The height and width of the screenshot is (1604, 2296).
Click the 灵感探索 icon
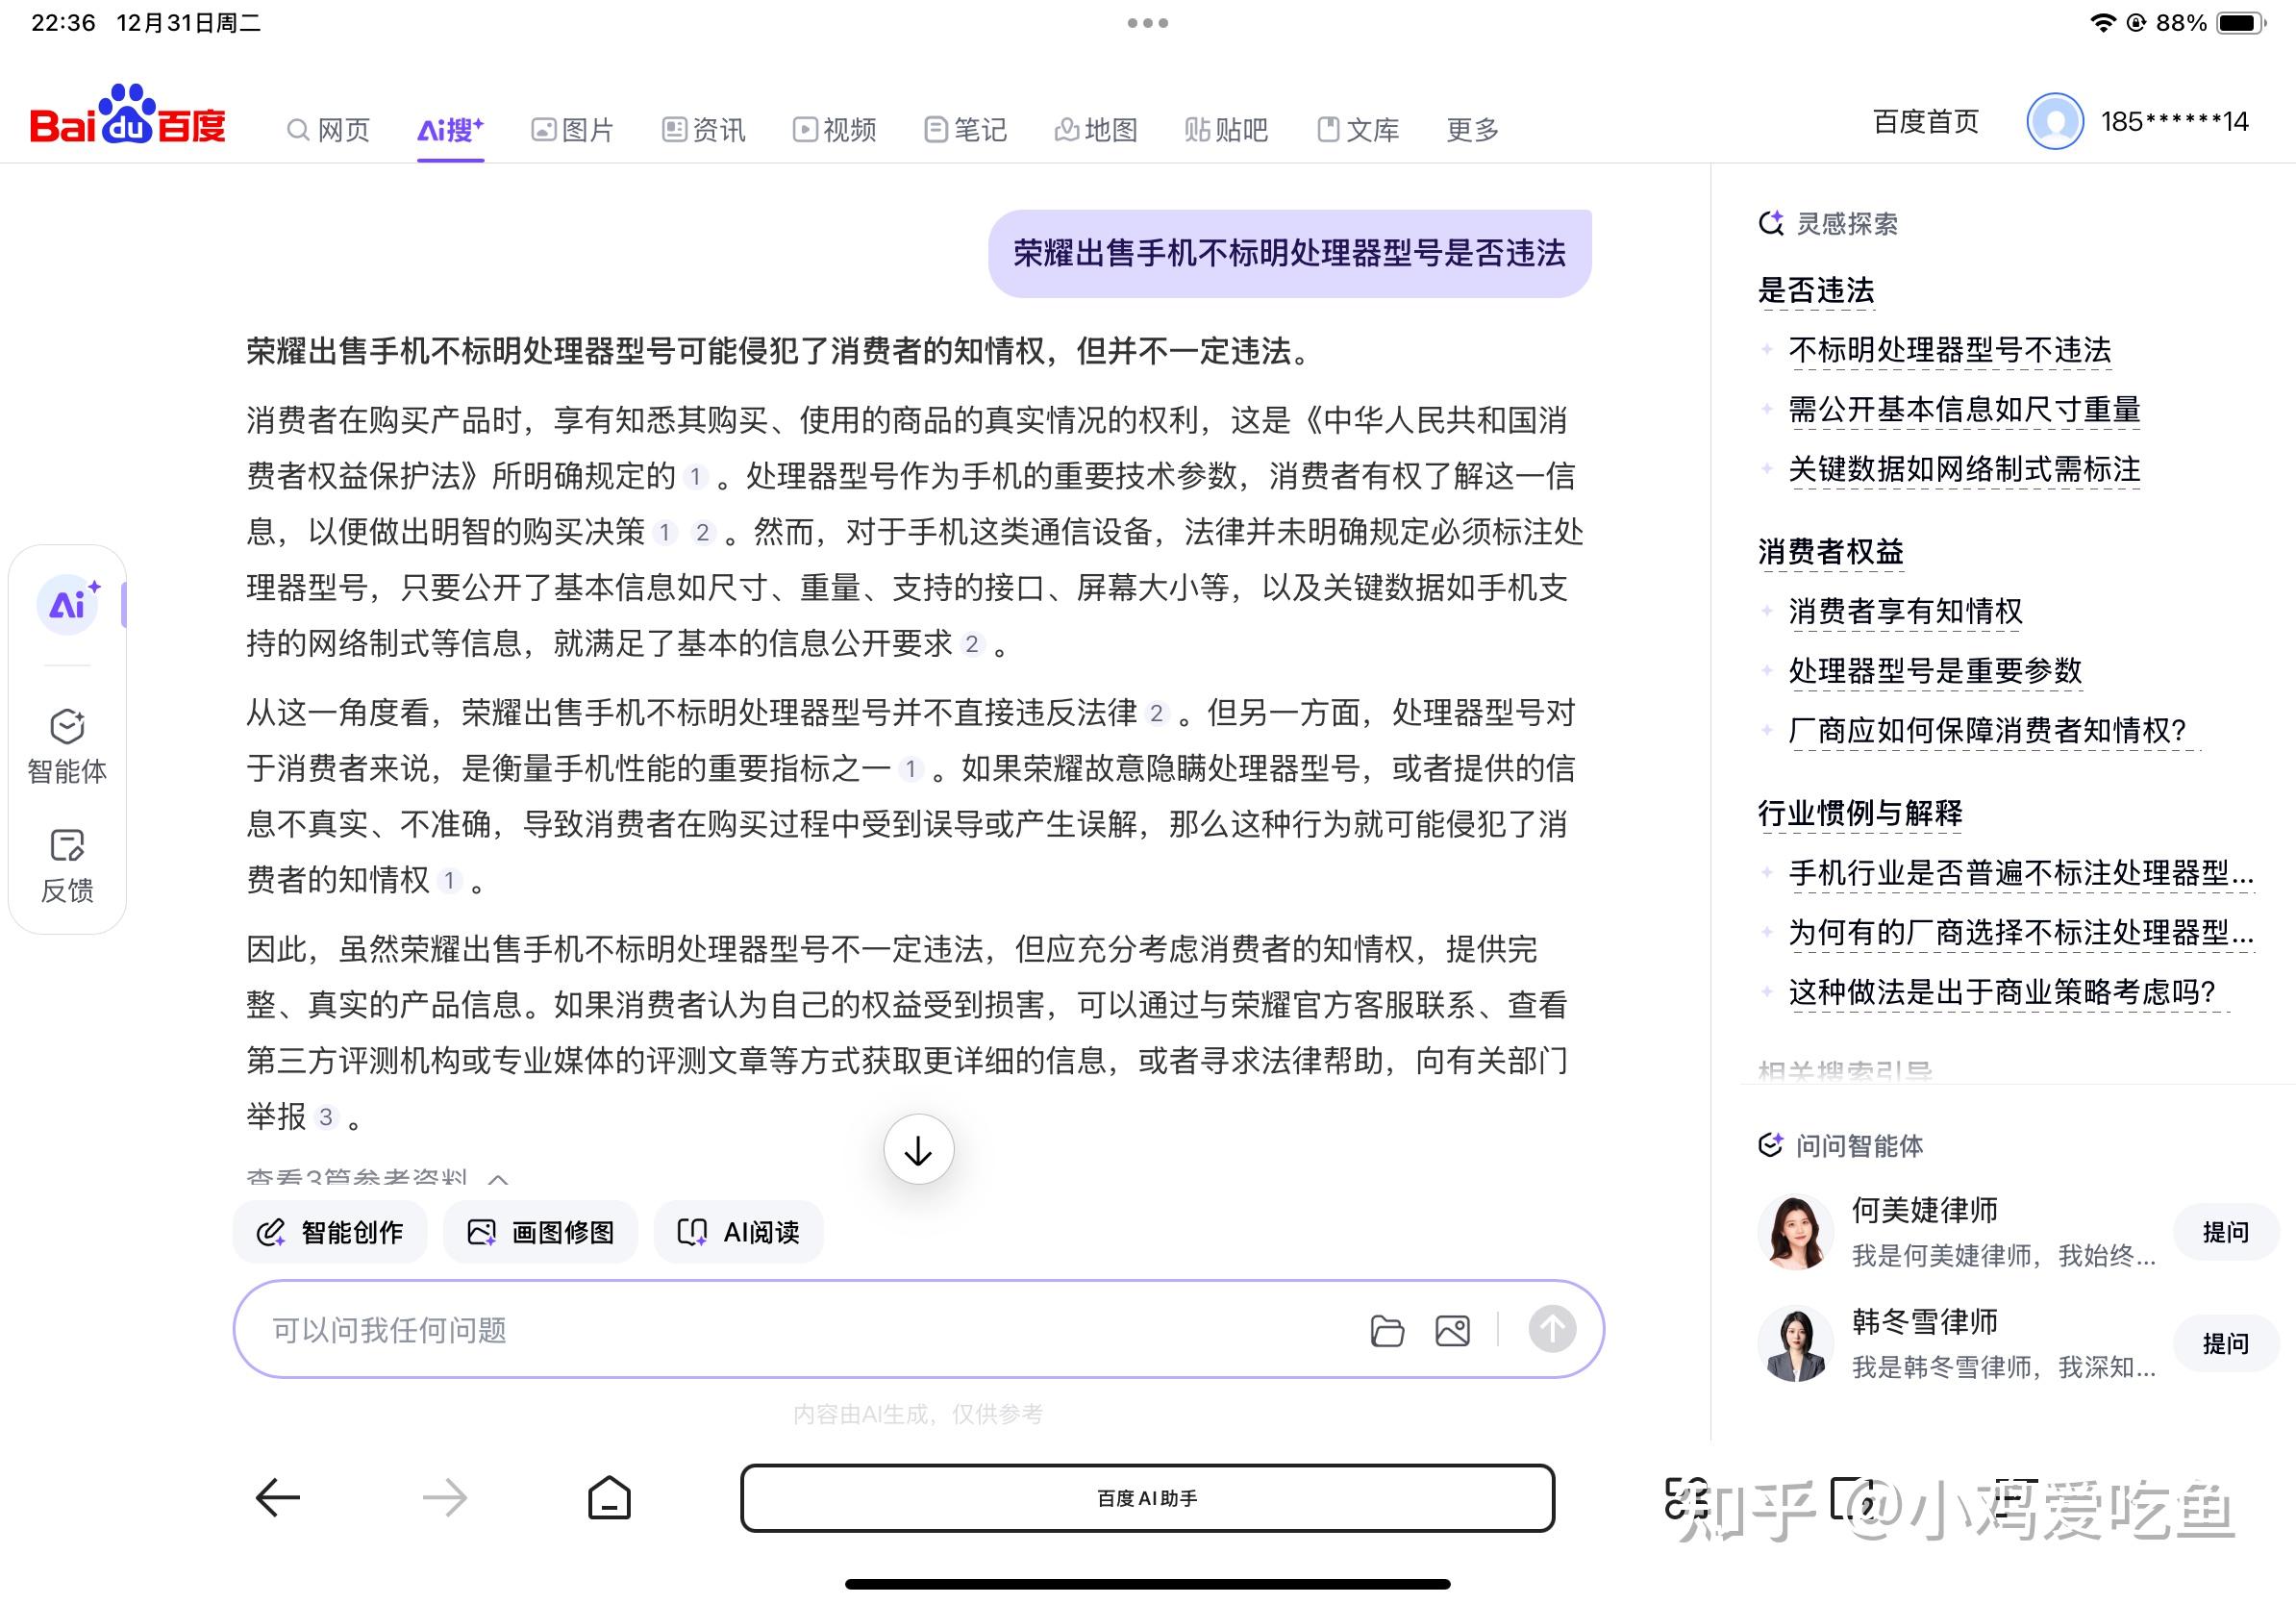[x=1771, y=223]
